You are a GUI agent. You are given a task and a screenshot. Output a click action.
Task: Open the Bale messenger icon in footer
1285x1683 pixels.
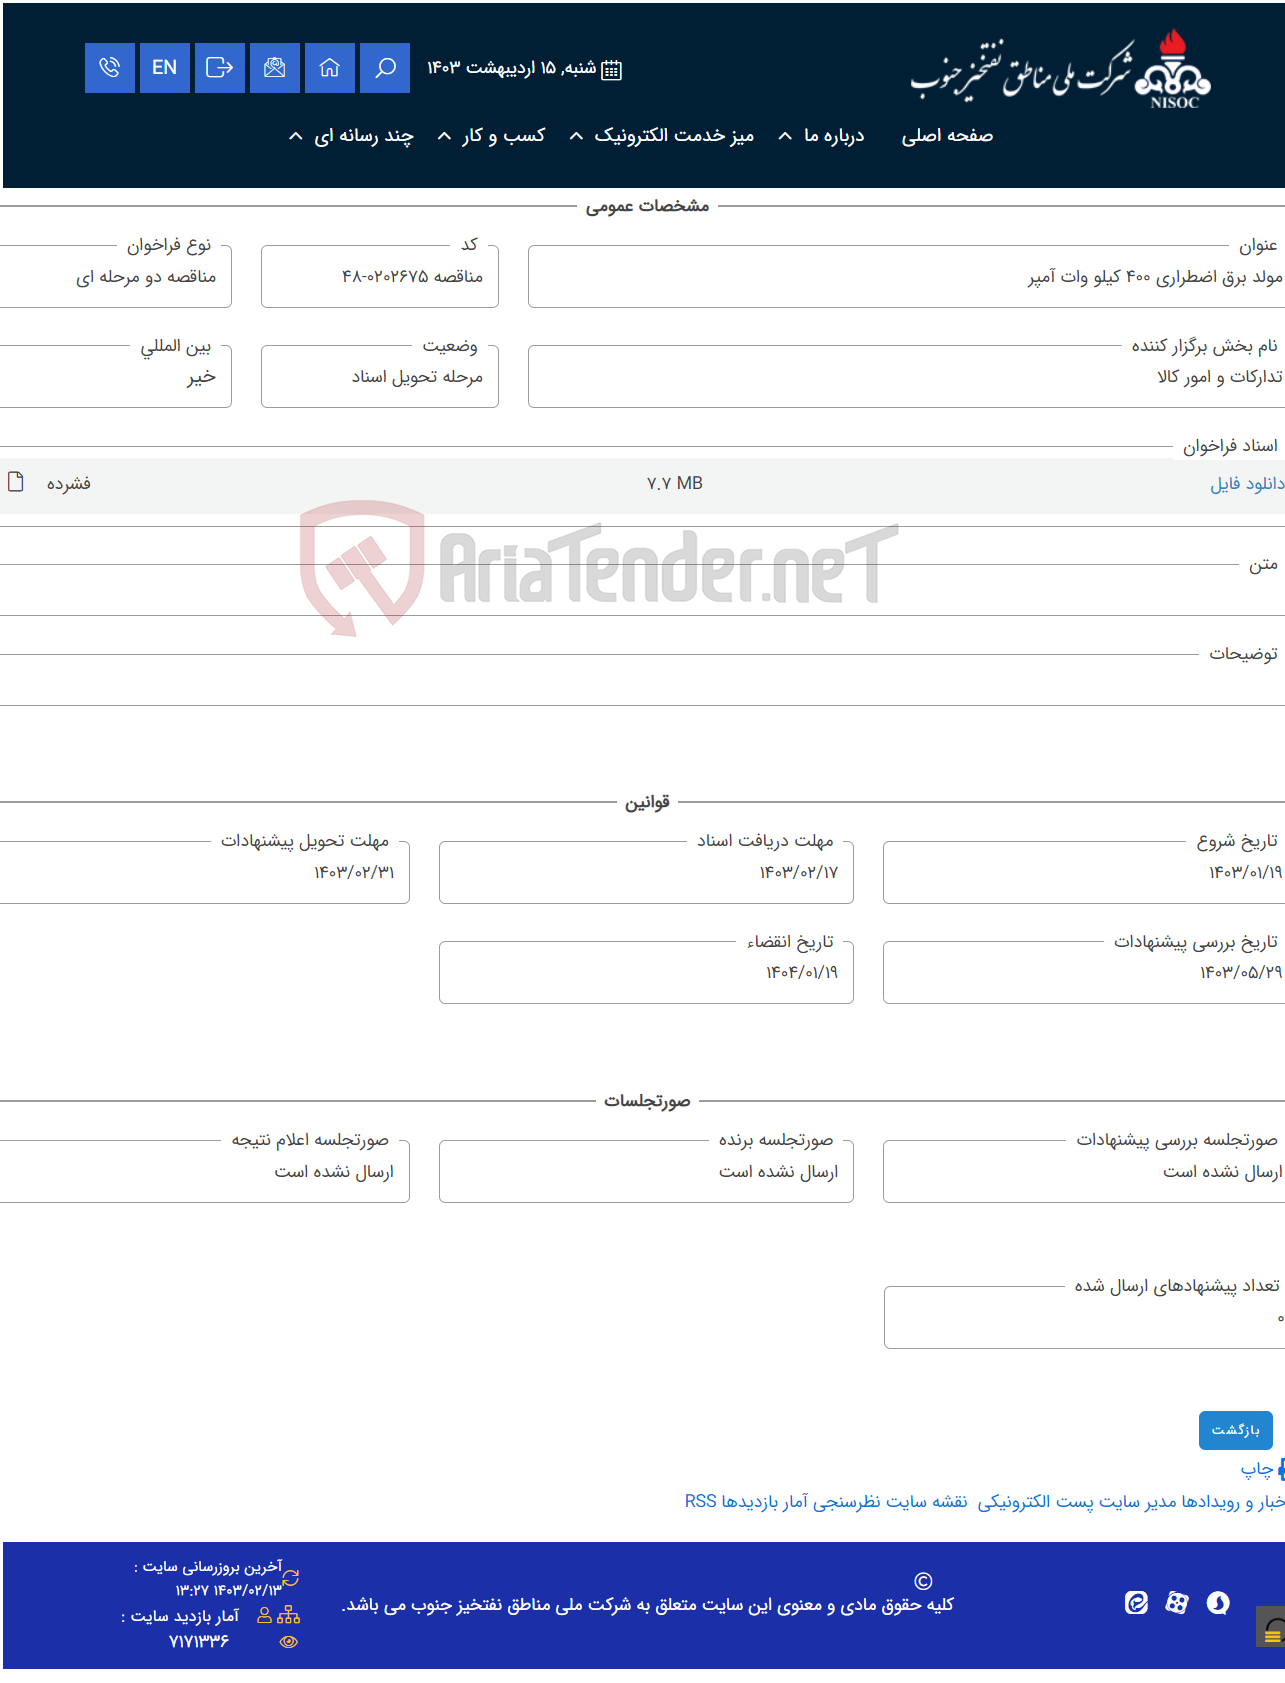point(1218,1603)
